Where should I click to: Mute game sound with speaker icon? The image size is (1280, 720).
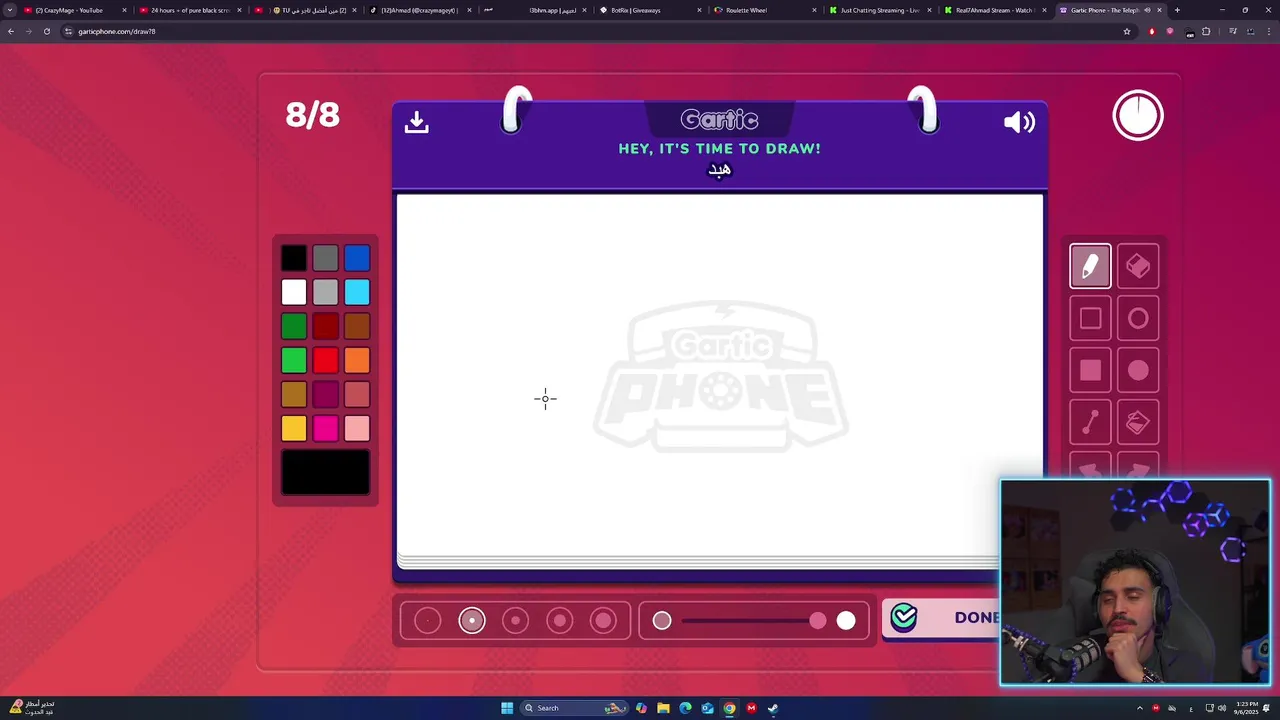(1019, 122)
